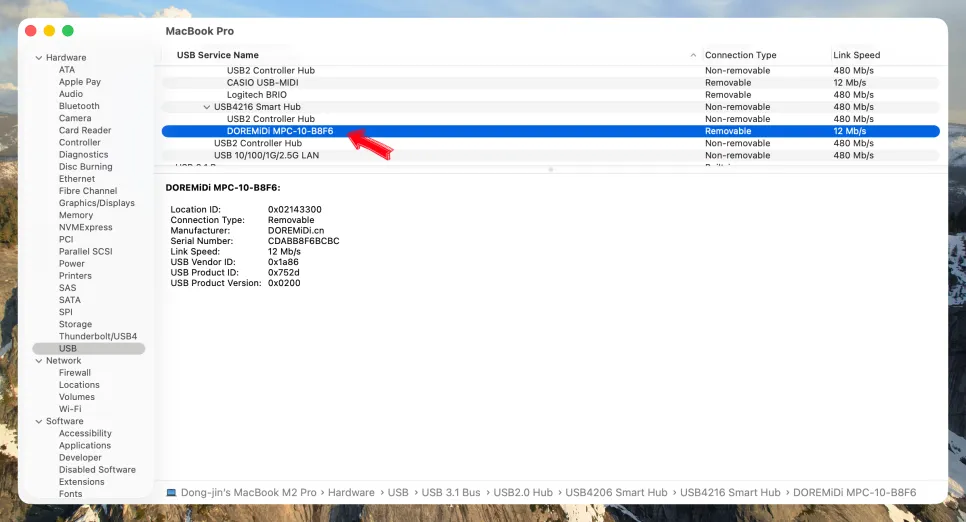Select the Logitech BRIO device row
Viewport: 966px width, 522px height.
pyautogui.click(x=551, y=95)
